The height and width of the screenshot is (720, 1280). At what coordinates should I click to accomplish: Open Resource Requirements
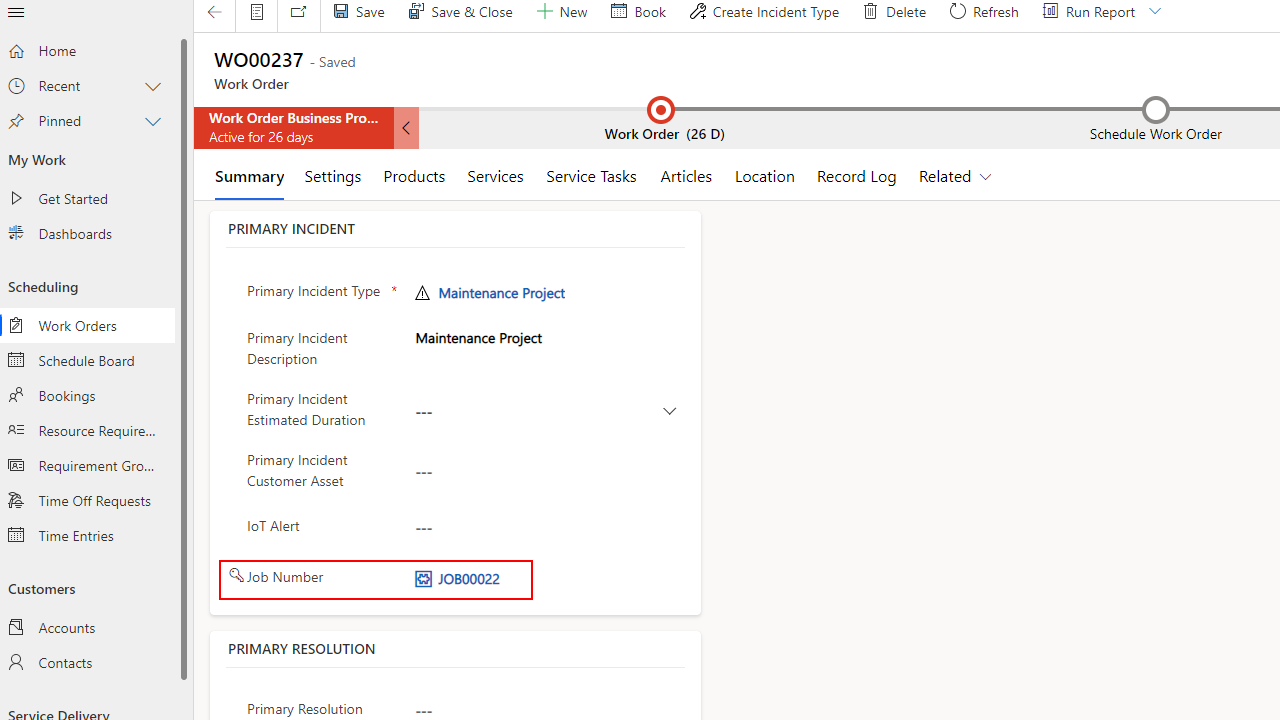(88, 431)
